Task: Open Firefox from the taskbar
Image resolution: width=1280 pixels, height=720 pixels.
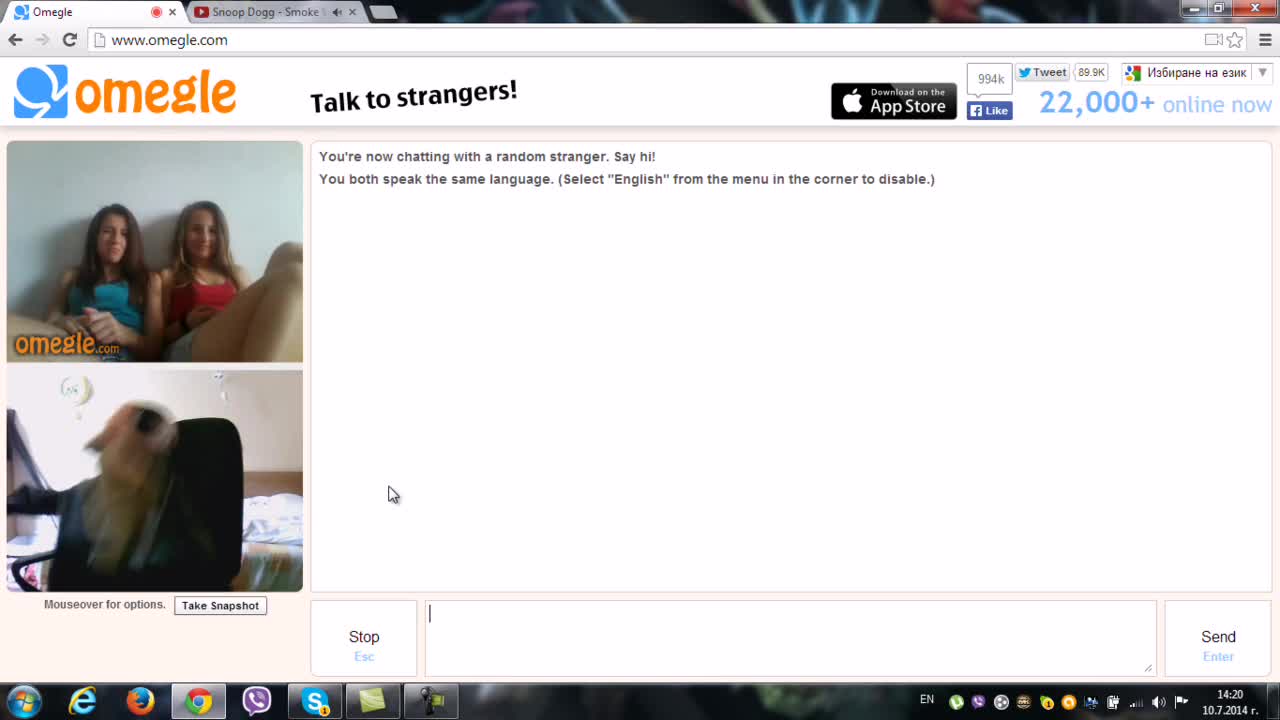Action: [140, 702]
